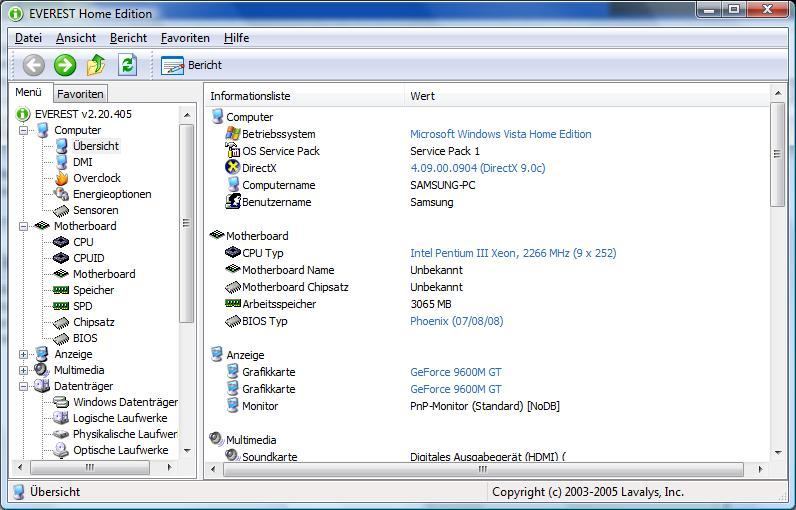Select the Service Pack 1 value

[445, 151]
